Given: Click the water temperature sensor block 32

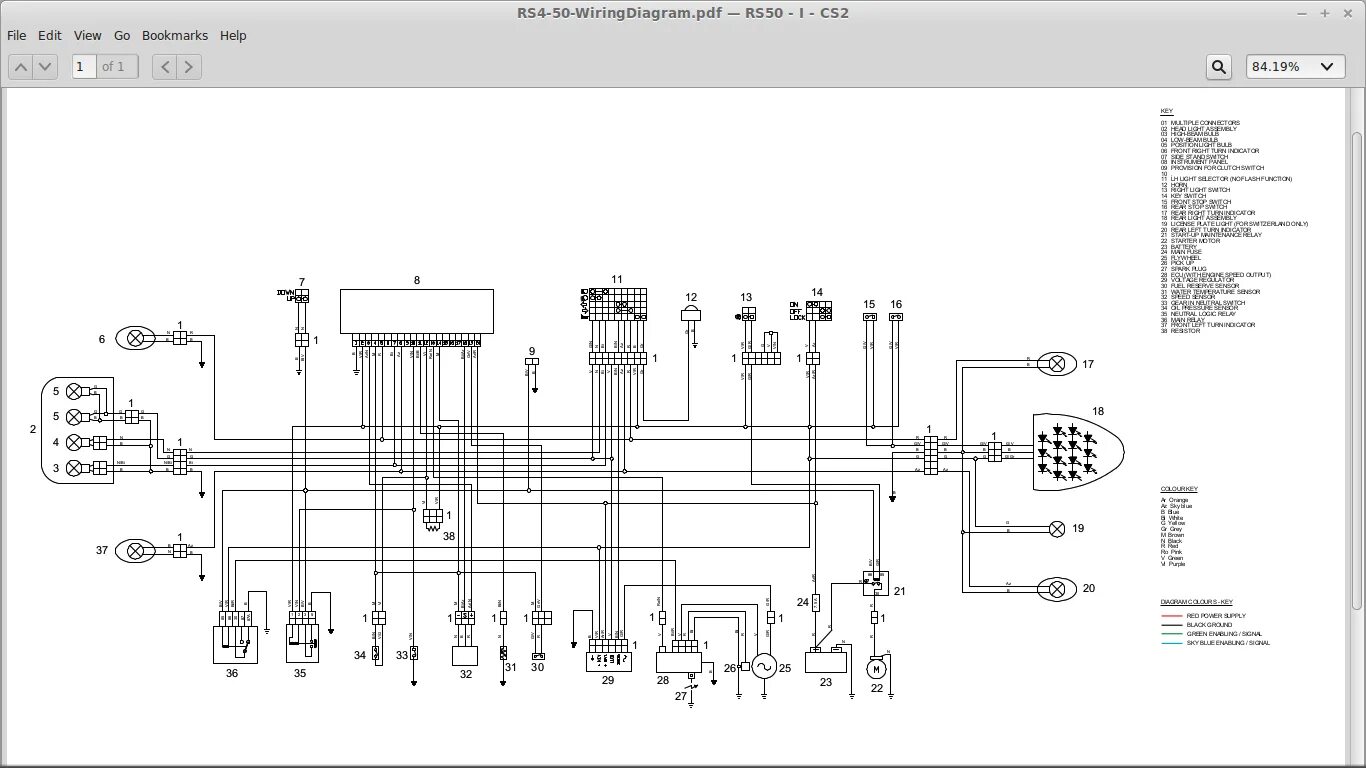Looking at the screenshot, I should (x=465, y=656).
